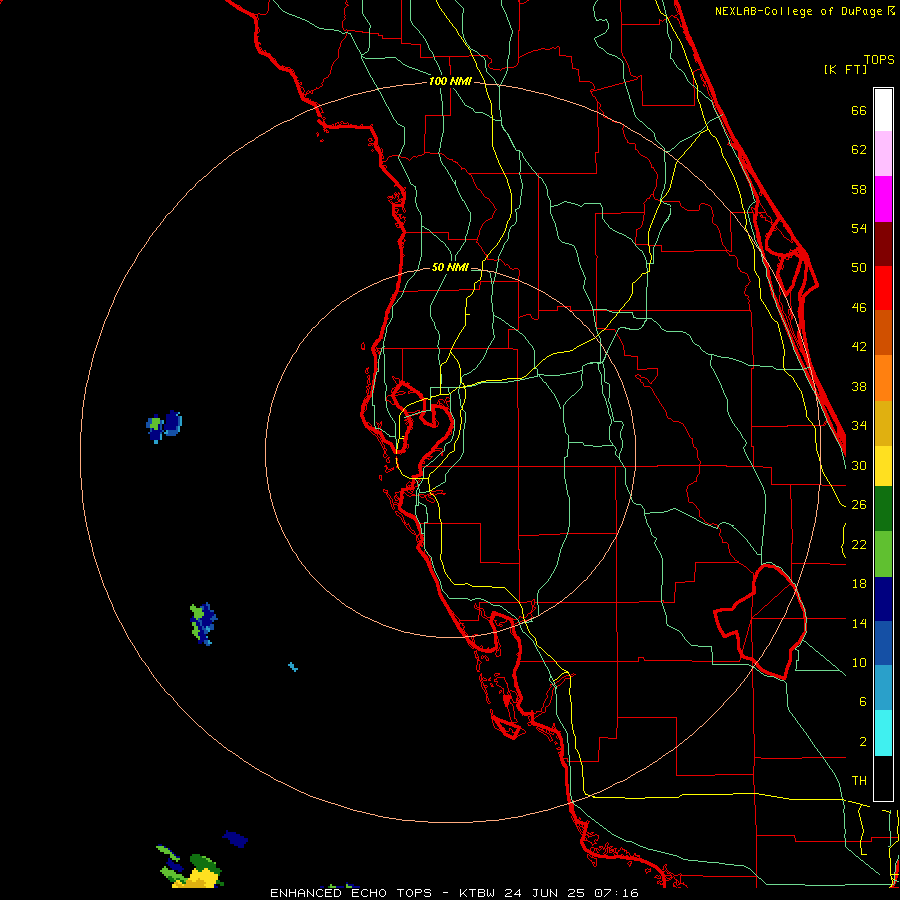
Task: Select the light pink legend swatch
Action: point(883,154)
